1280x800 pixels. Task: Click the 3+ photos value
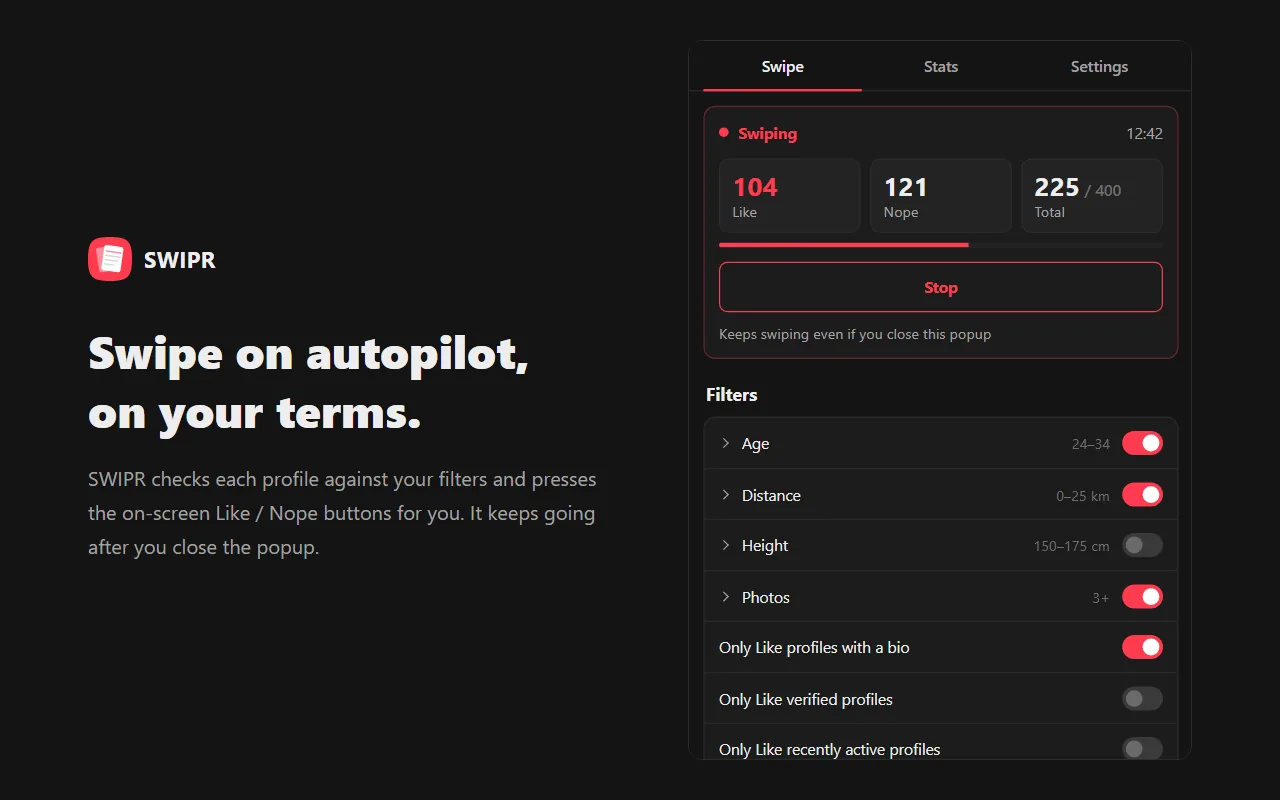pos(1100,598)
